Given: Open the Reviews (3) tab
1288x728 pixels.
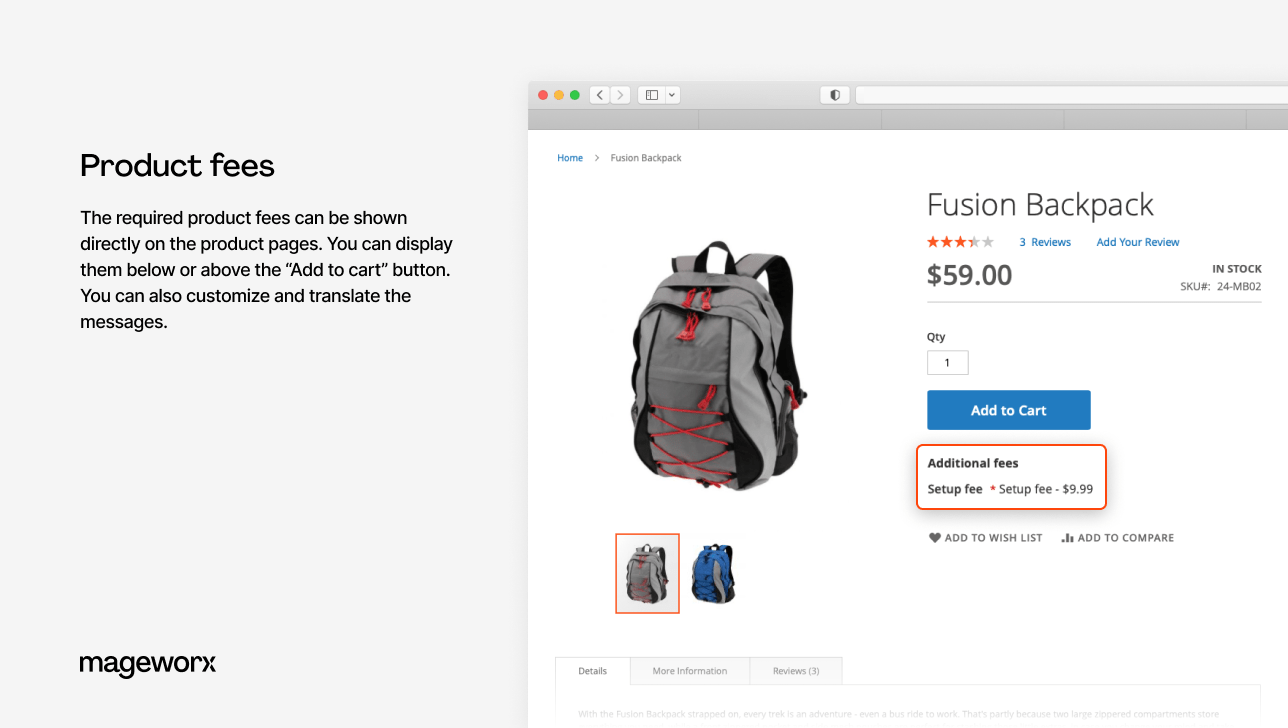Looking at the screenshot, I should 795,670.
